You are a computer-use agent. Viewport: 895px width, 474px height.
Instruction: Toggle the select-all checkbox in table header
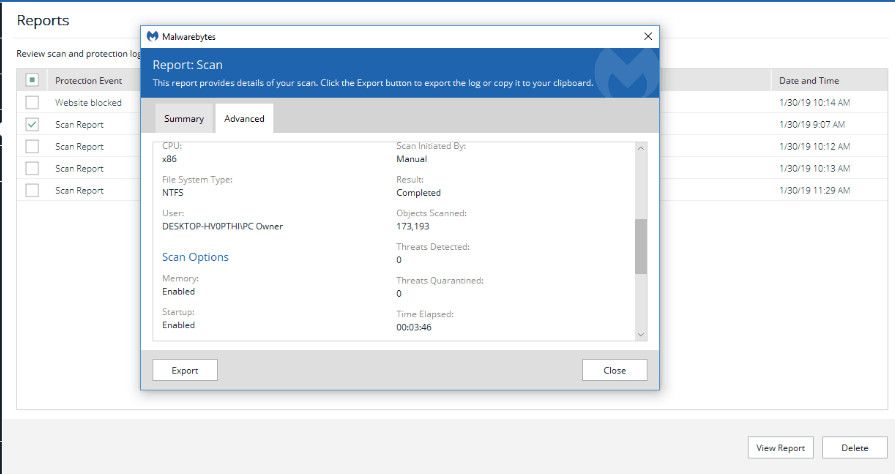[x=32, y=80]
